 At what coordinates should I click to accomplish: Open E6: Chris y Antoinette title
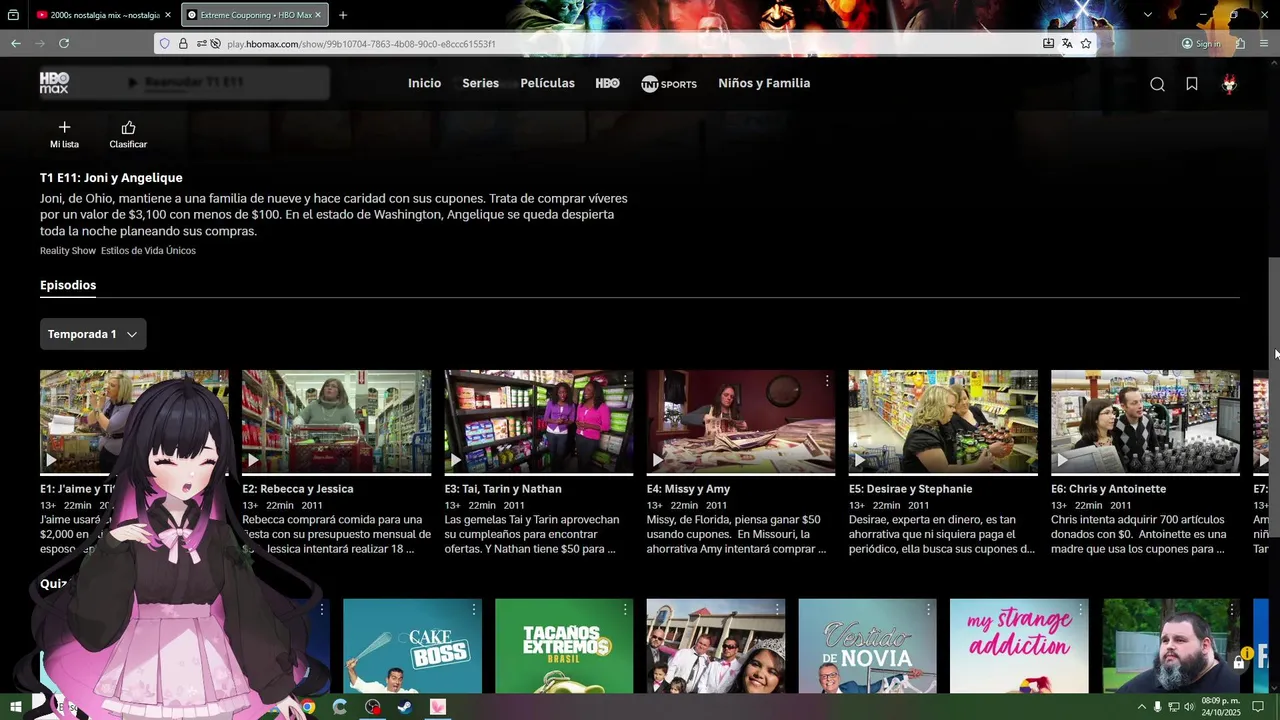(1108, 489)
